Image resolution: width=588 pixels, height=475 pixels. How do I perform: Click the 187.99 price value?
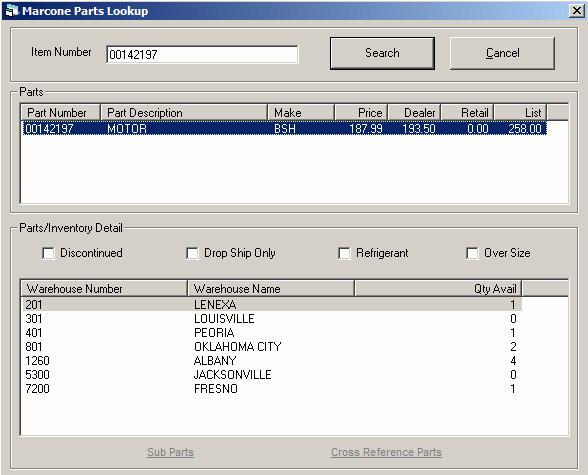366,129
